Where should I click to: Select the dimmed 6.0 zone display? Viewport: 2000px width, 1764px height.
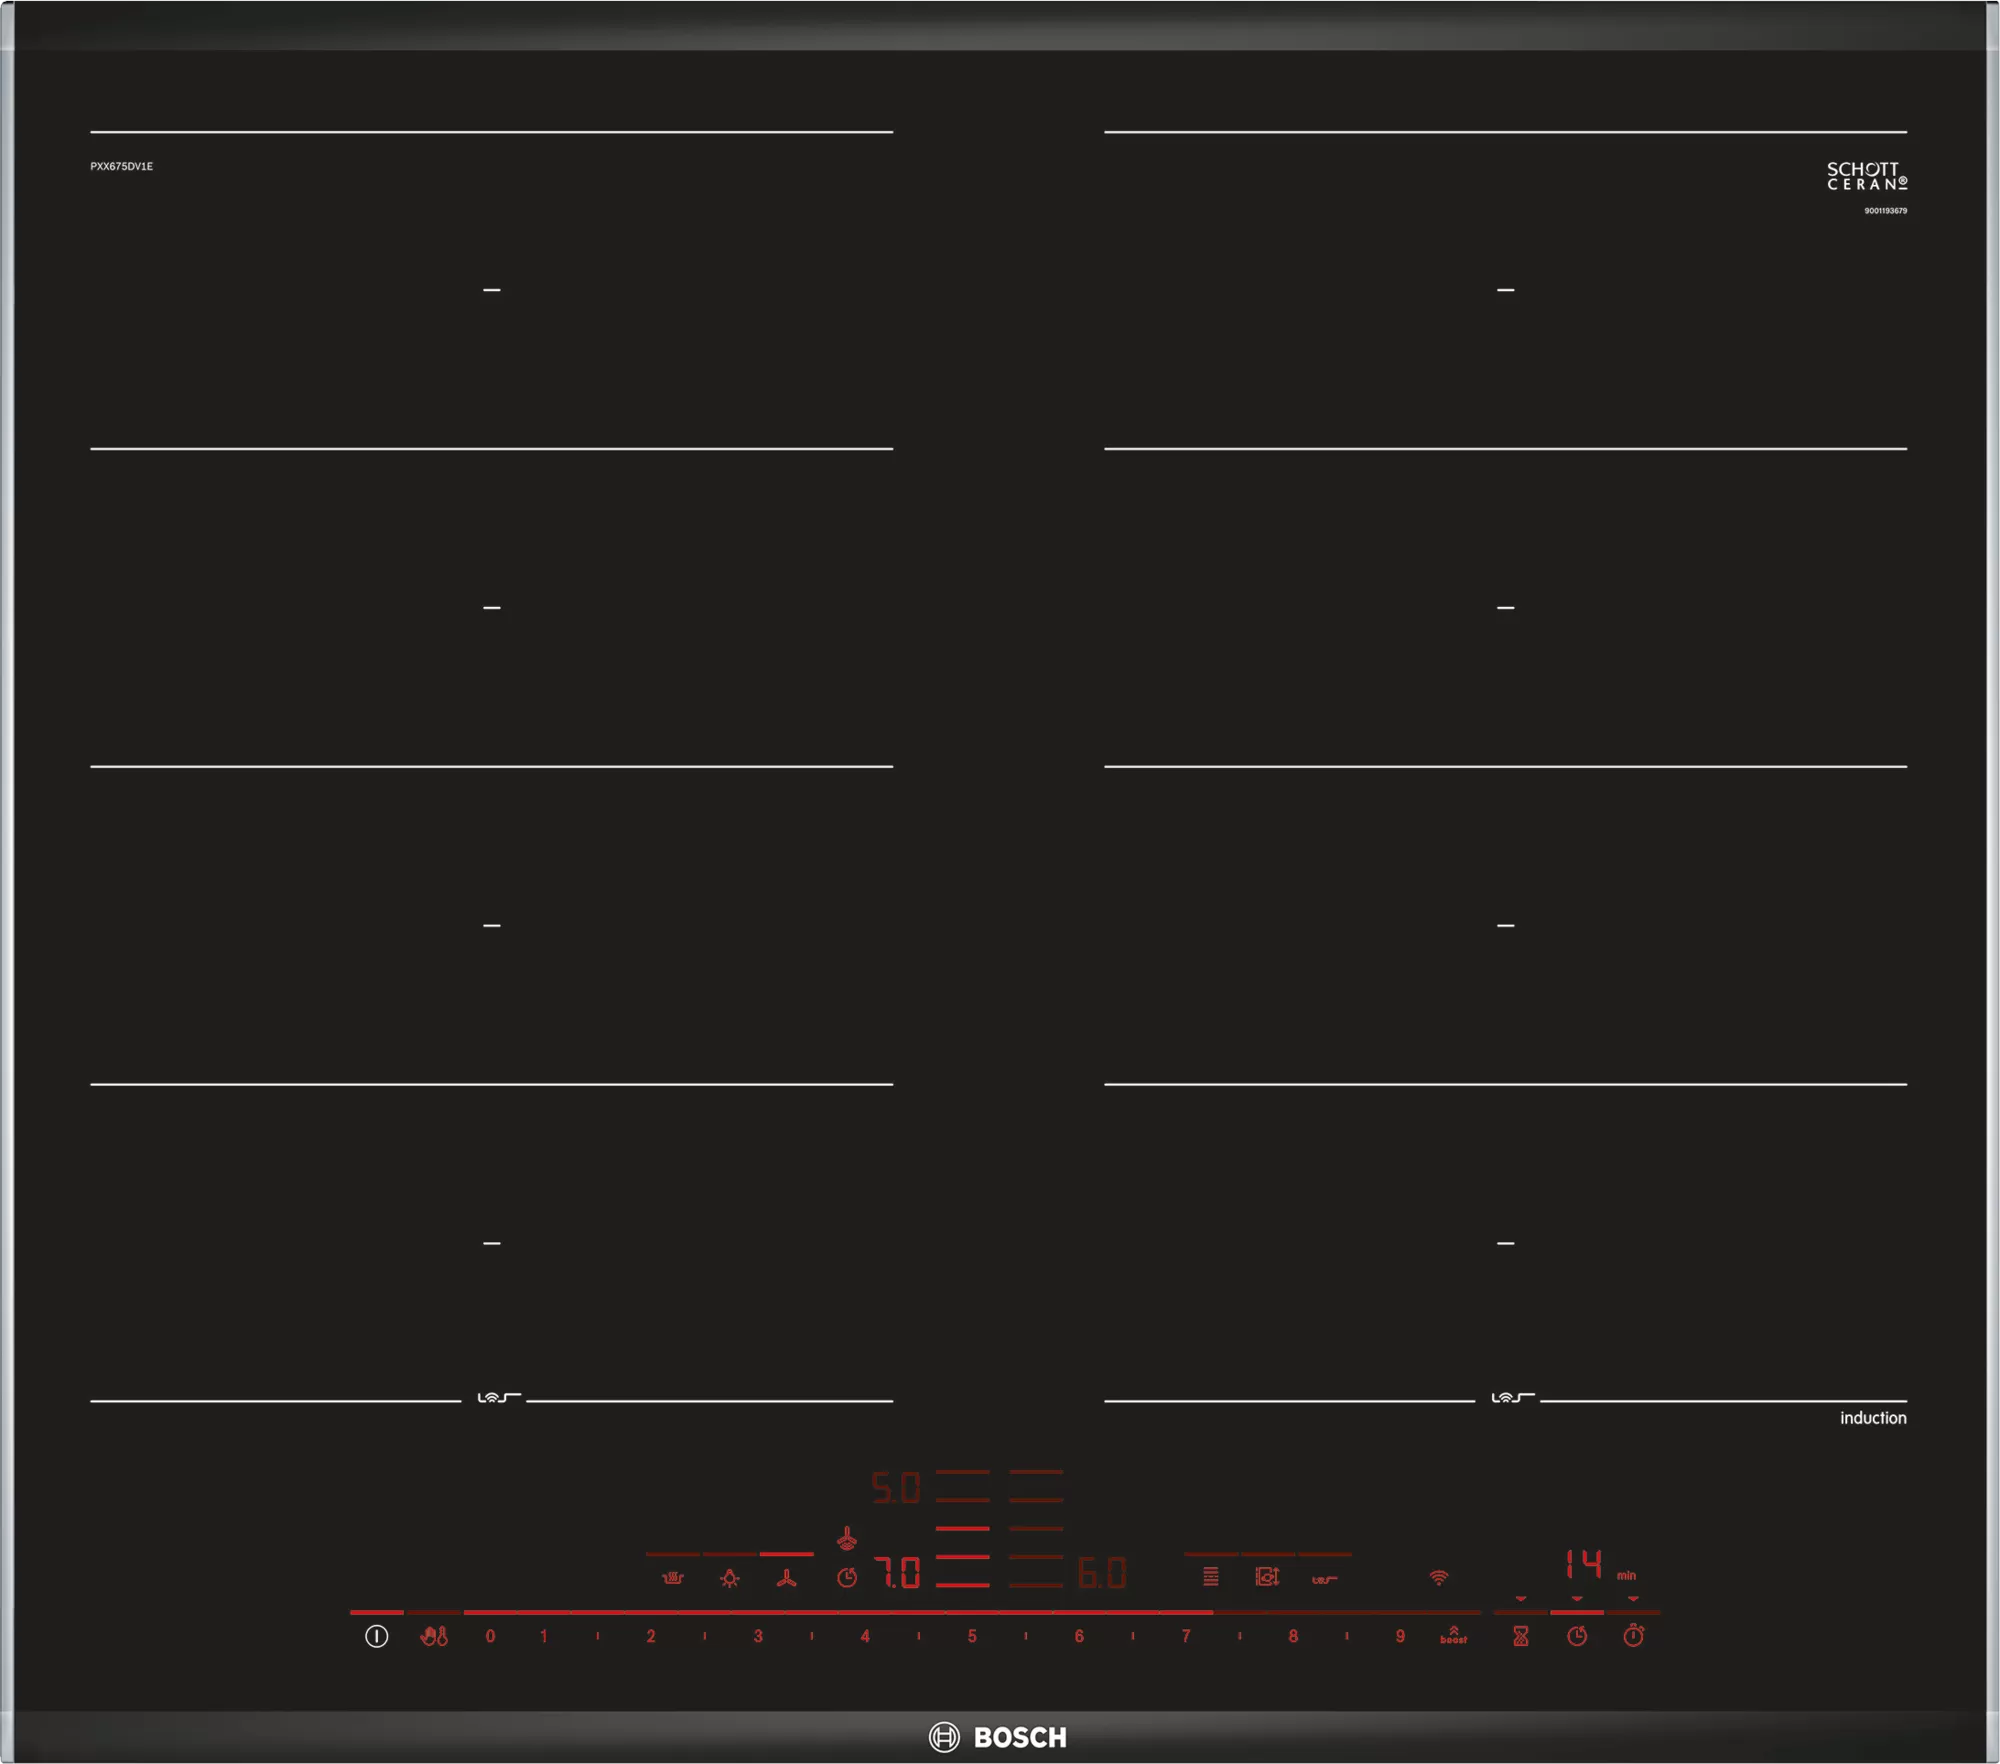click(x=1102, y=1573)
